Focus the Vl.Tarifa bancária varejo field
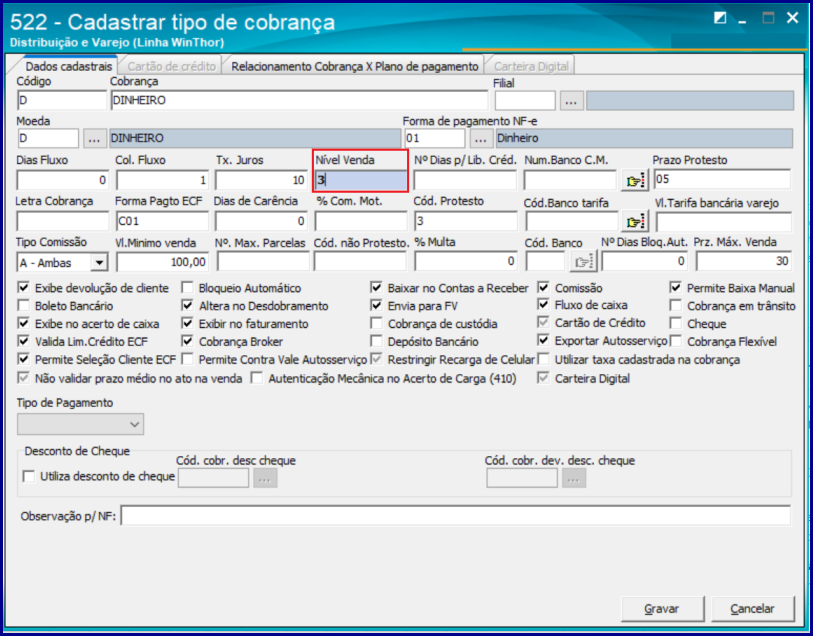 (724, 222)
